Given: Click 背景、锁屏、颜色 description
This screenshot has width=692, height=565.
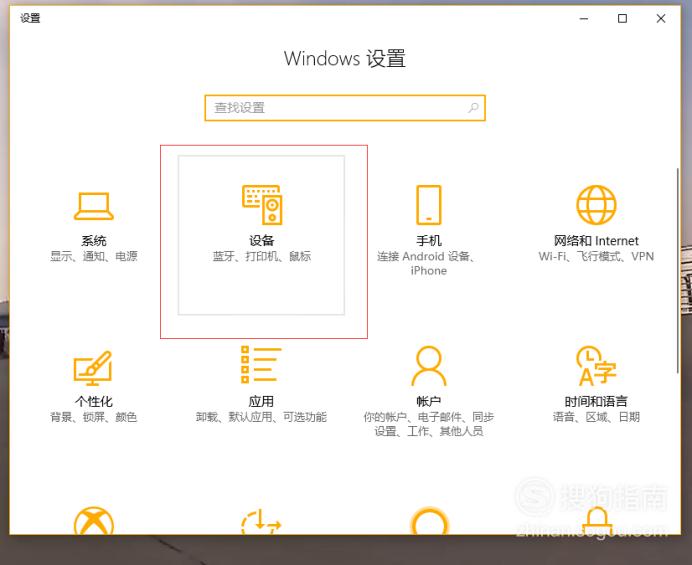Looking at the screenshot, I should coord(94,417).
